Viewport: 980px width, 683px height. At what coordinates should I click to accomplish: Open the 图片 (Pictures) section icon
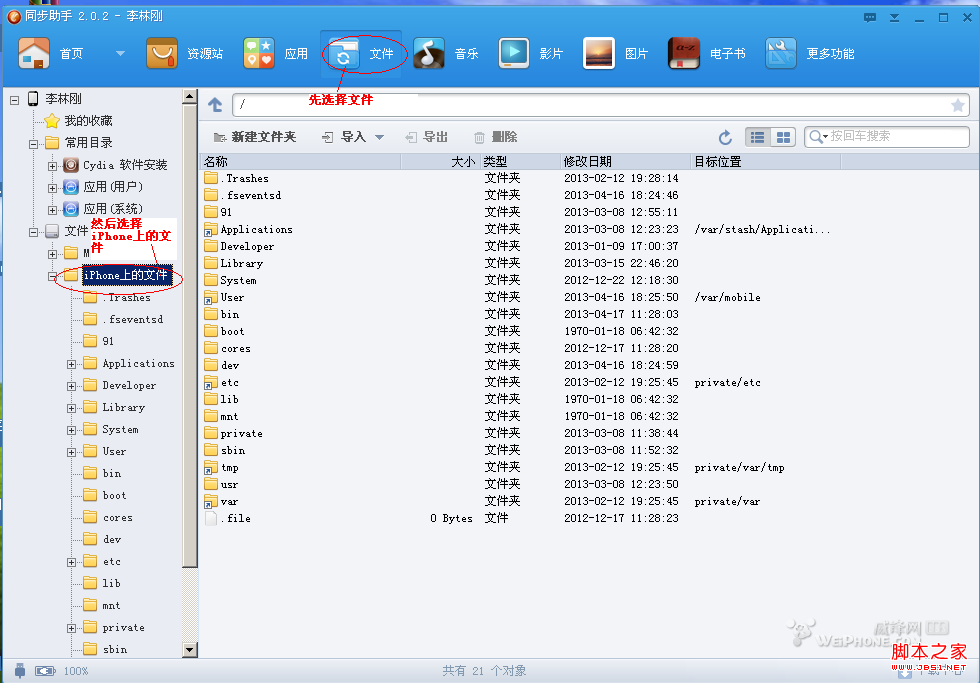coord(598,54)
